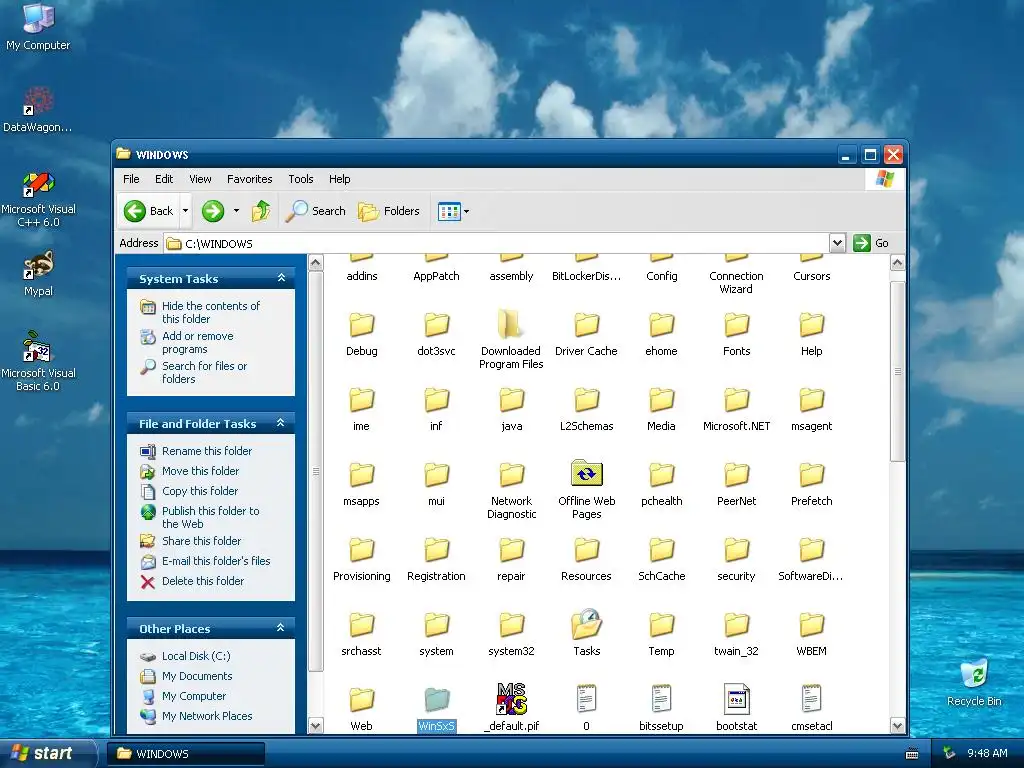Toggle the Folders pane button
Image resolution: width=1024 pixels, height=768 pixels.
pos(389,211)
